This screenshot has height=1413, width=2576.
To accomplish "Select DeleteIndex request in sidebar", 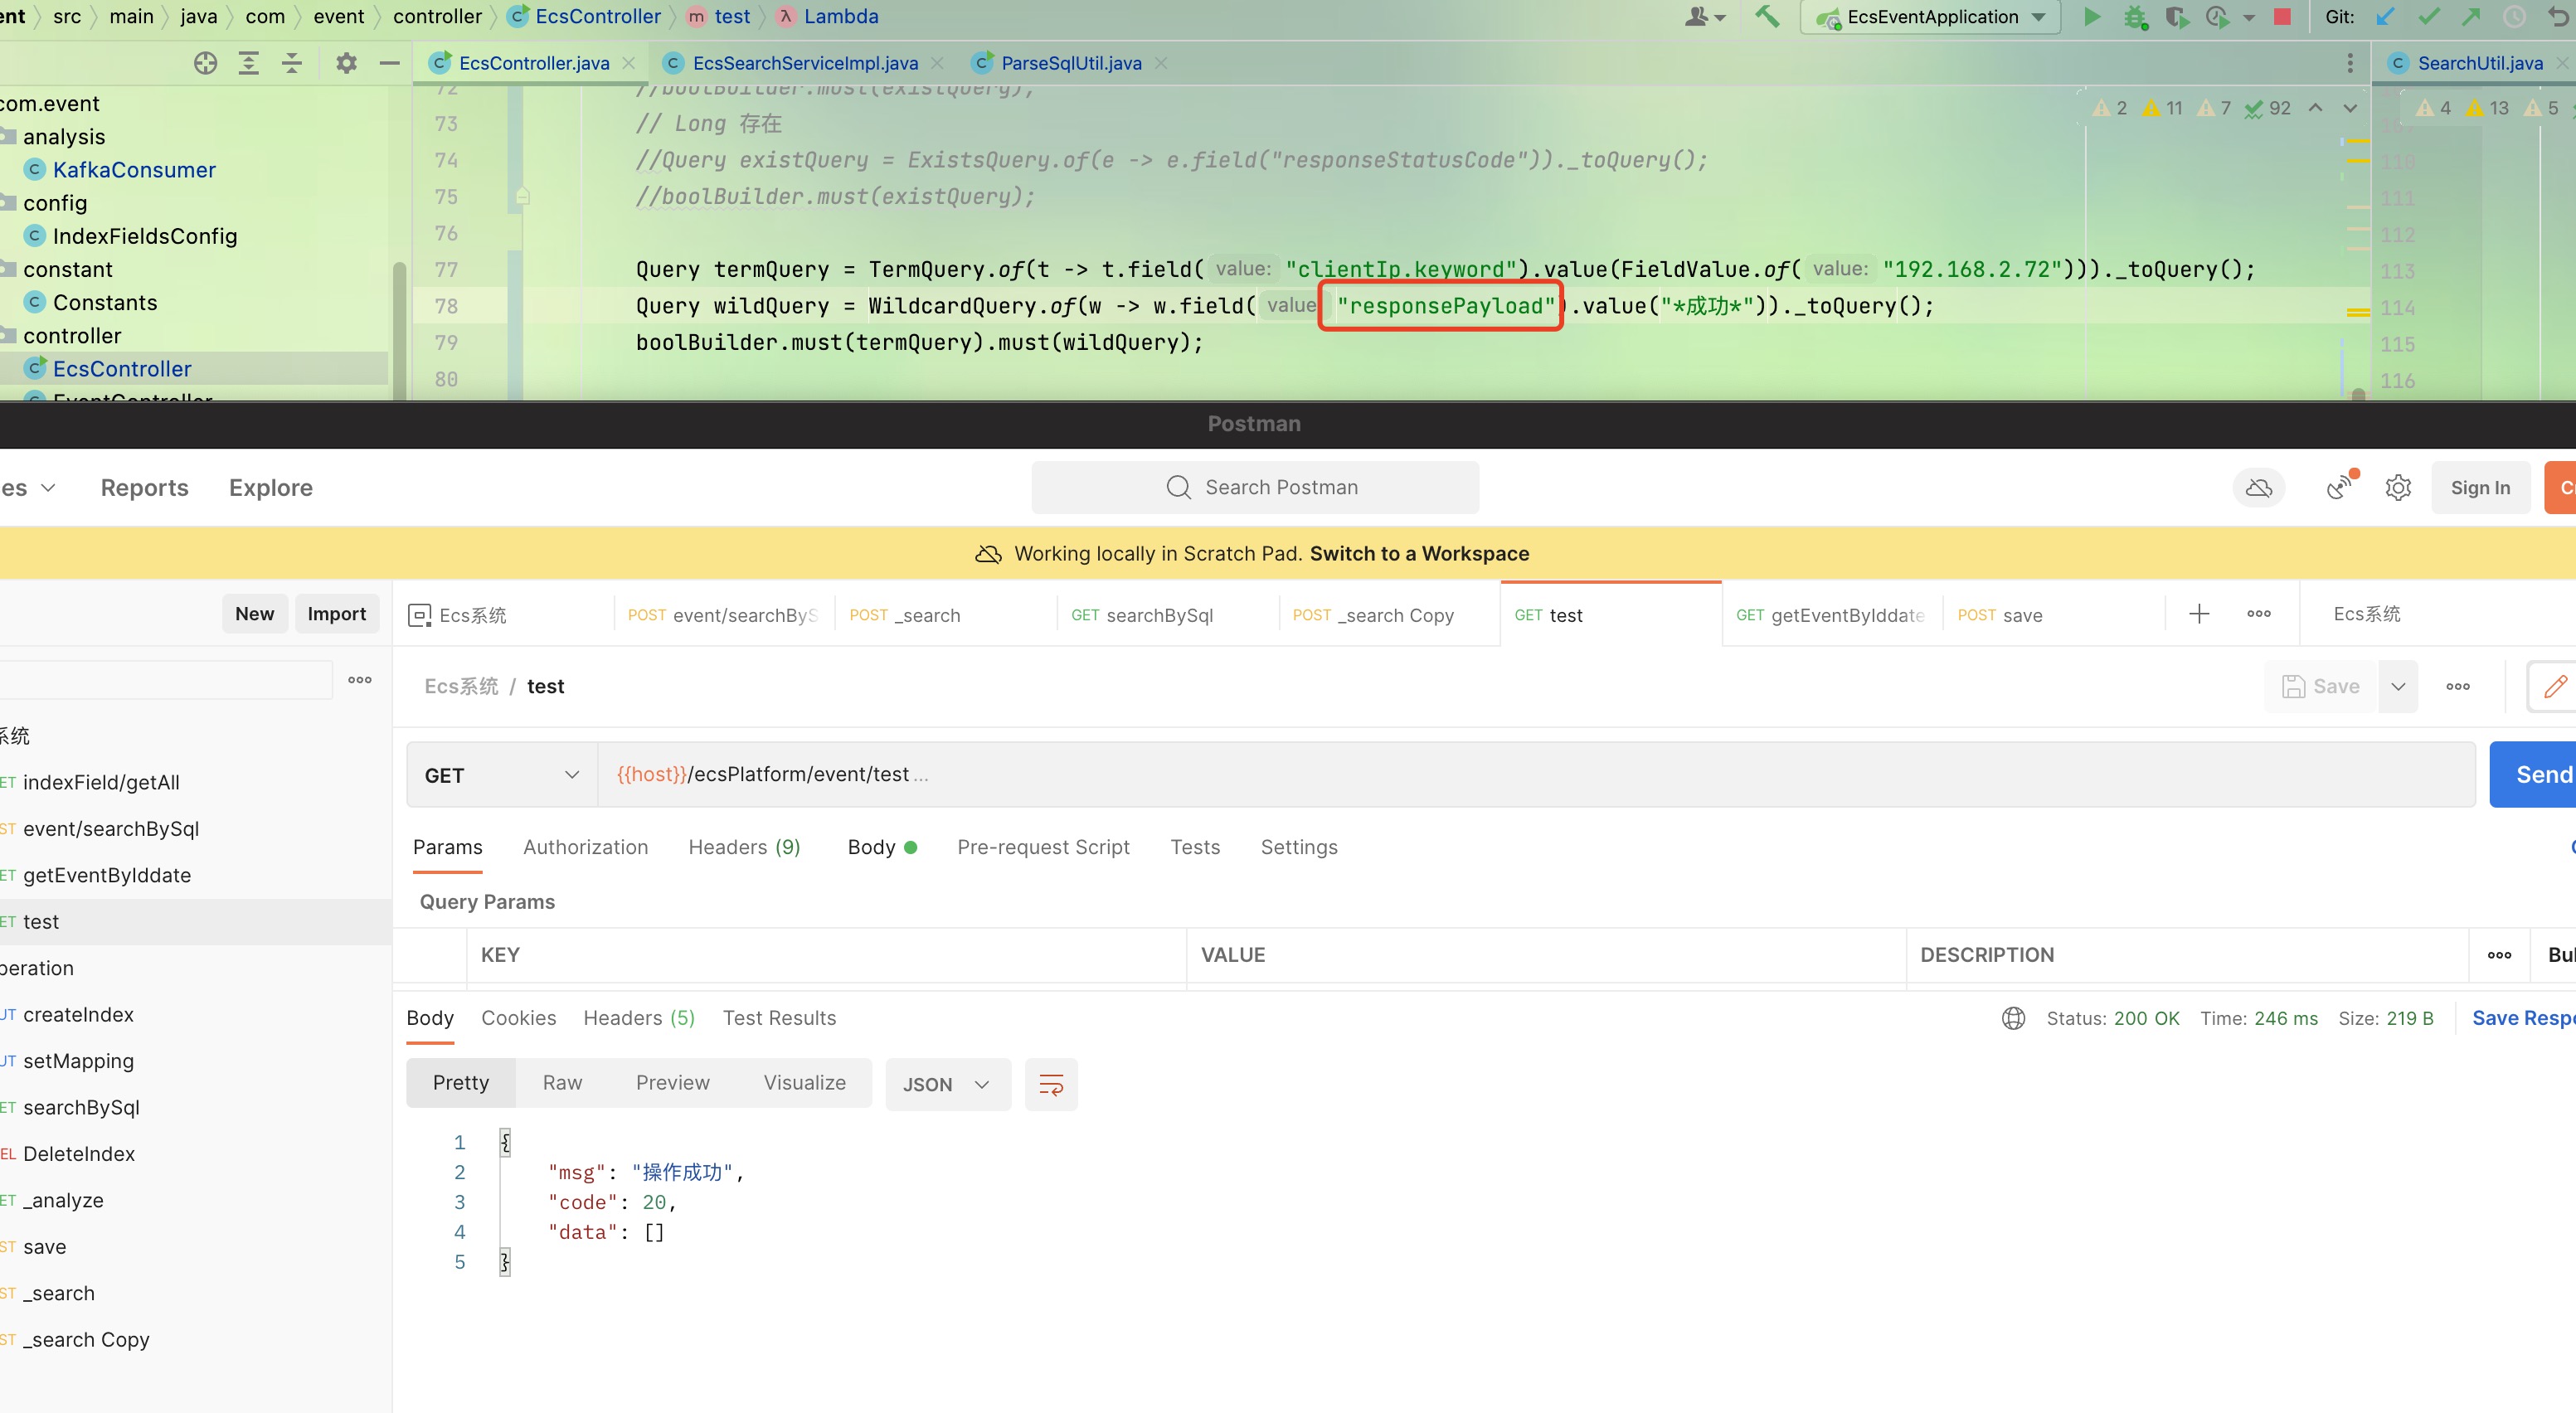I will [78, 1154].
